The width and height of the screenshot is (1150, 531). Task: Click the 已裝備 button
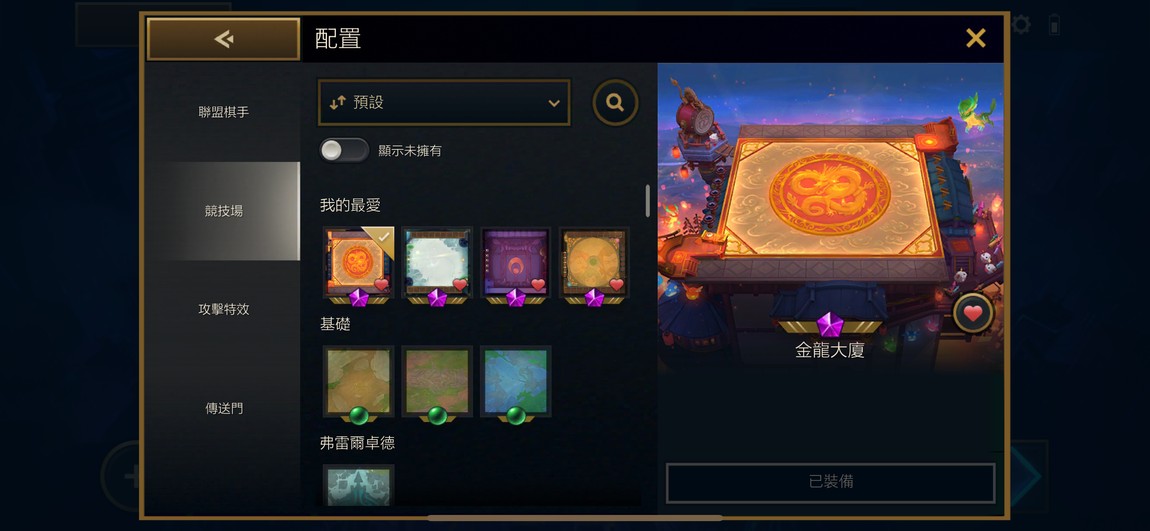coord(830,483)
